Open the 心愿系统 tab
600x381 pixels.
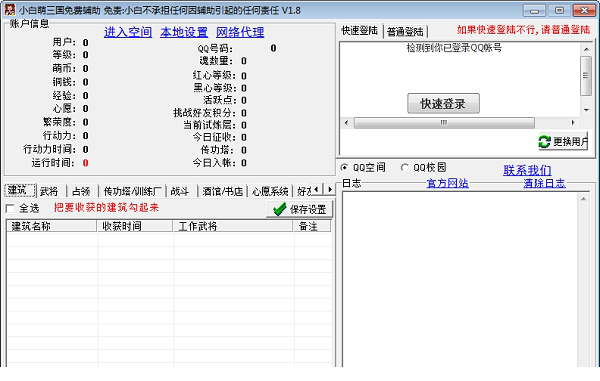[x=270, y=191]
